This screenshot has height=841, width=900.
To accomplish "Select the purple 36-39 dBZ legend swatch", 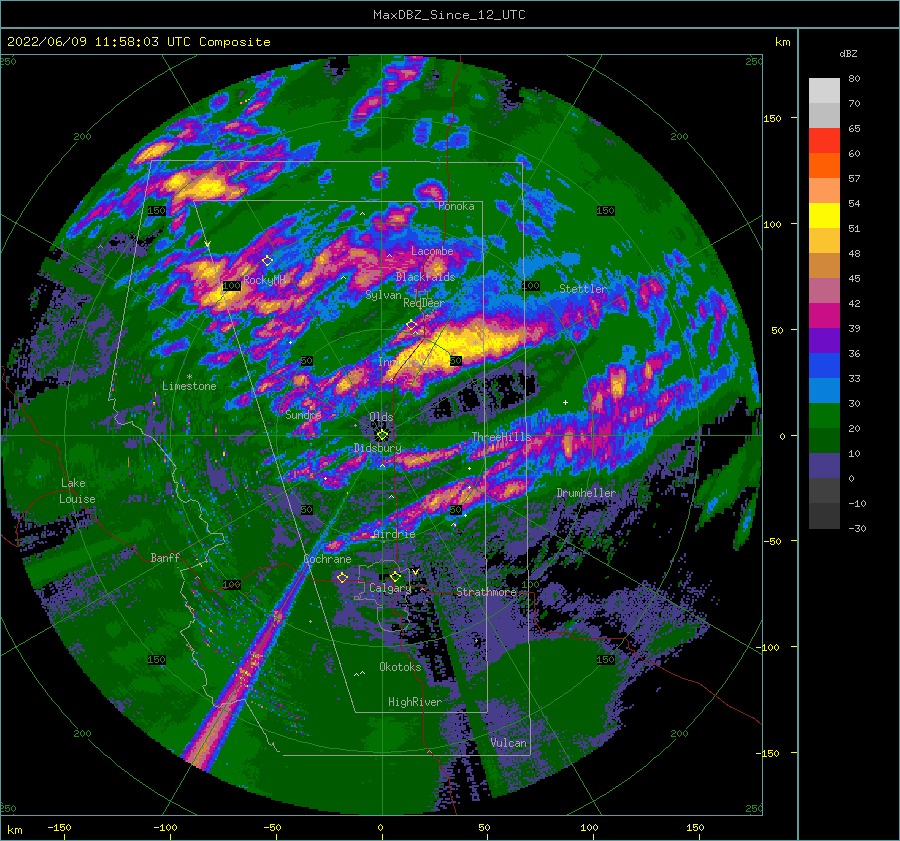I will click(824, 340).
